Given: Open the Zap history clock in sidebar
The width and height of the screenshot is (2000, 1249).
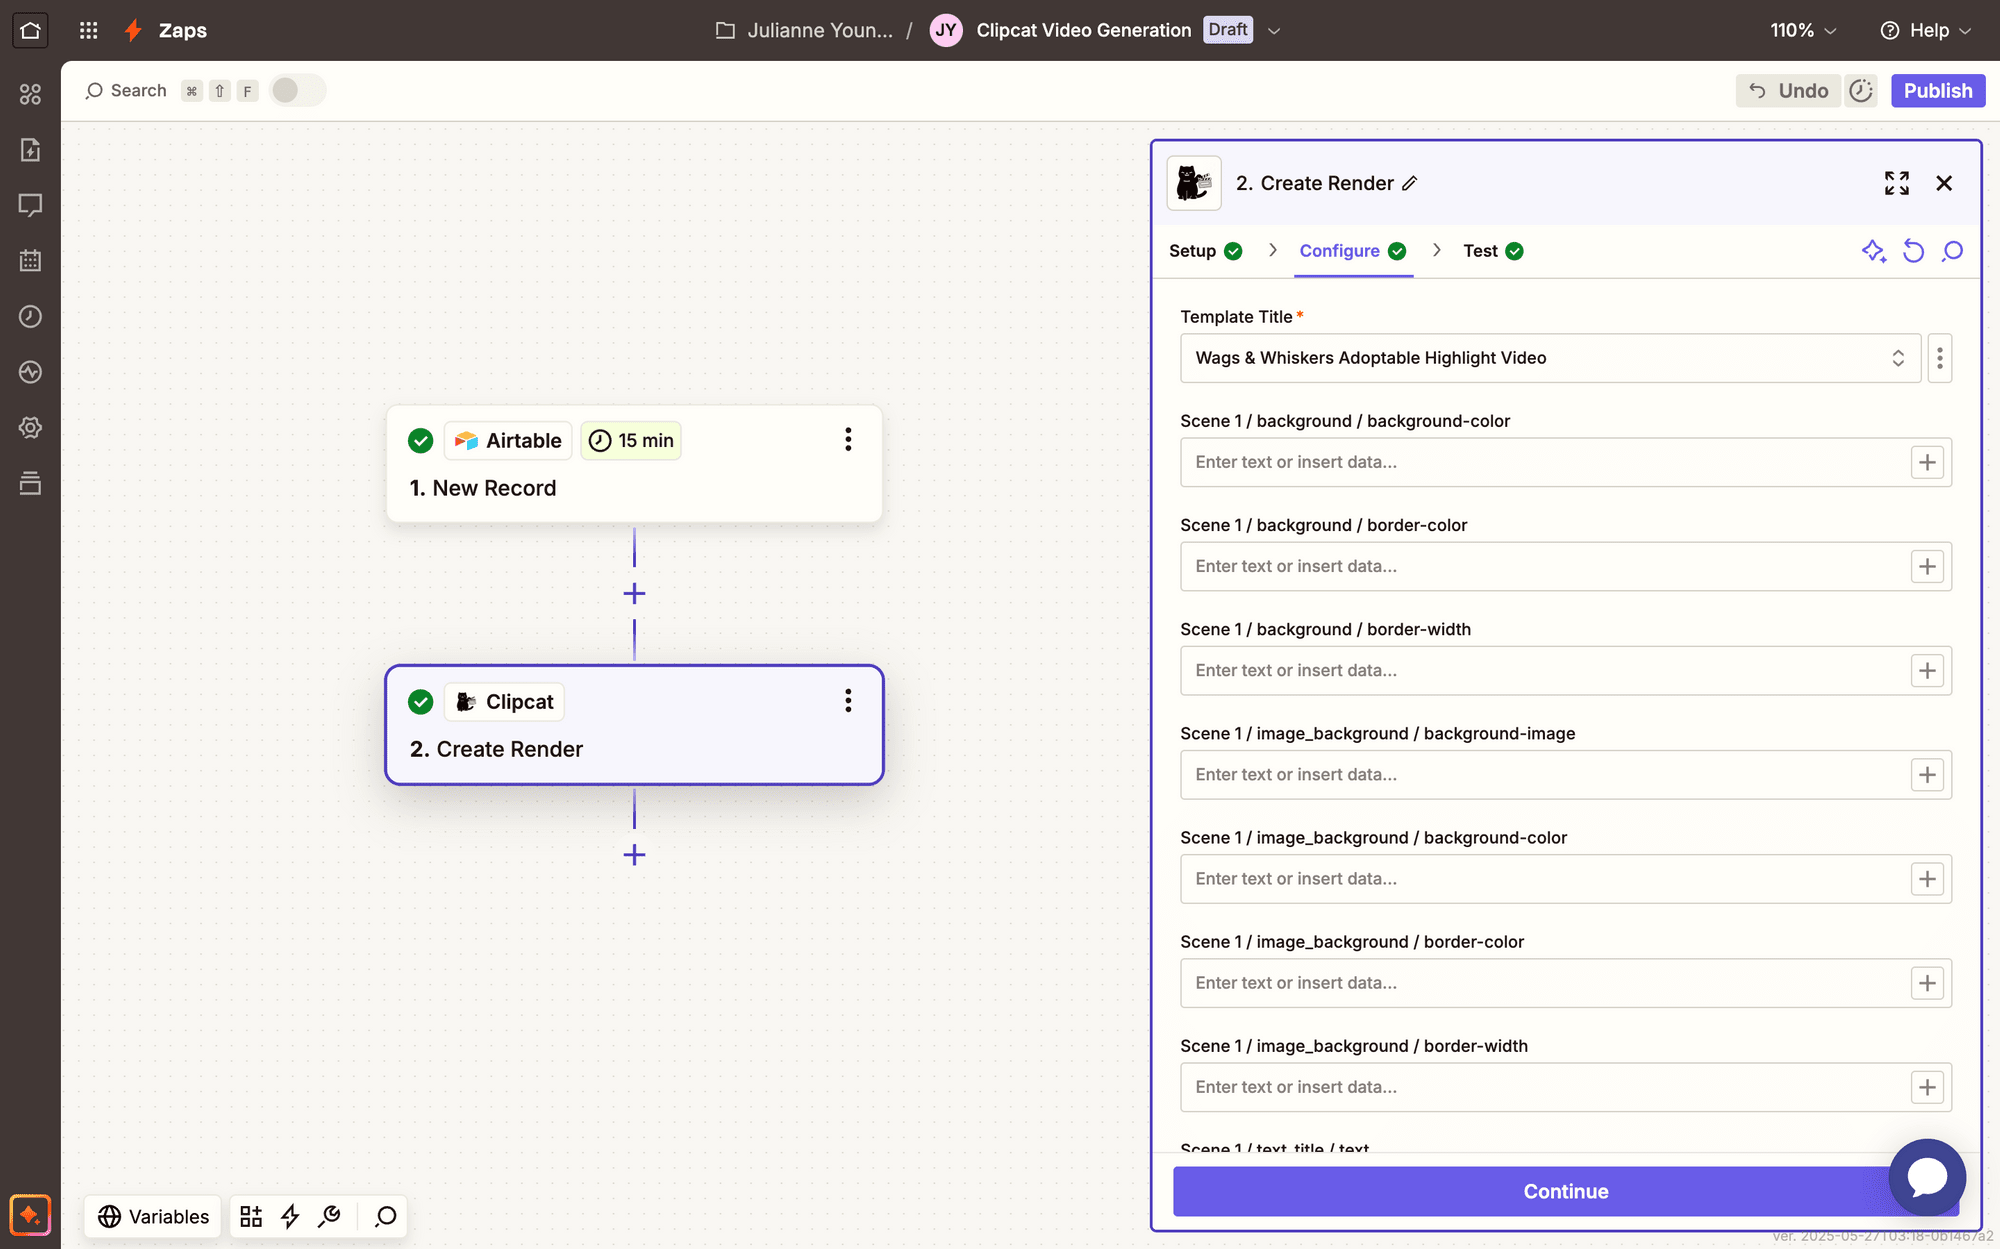Looking at the screenshot, I should [x=30, y=316].
